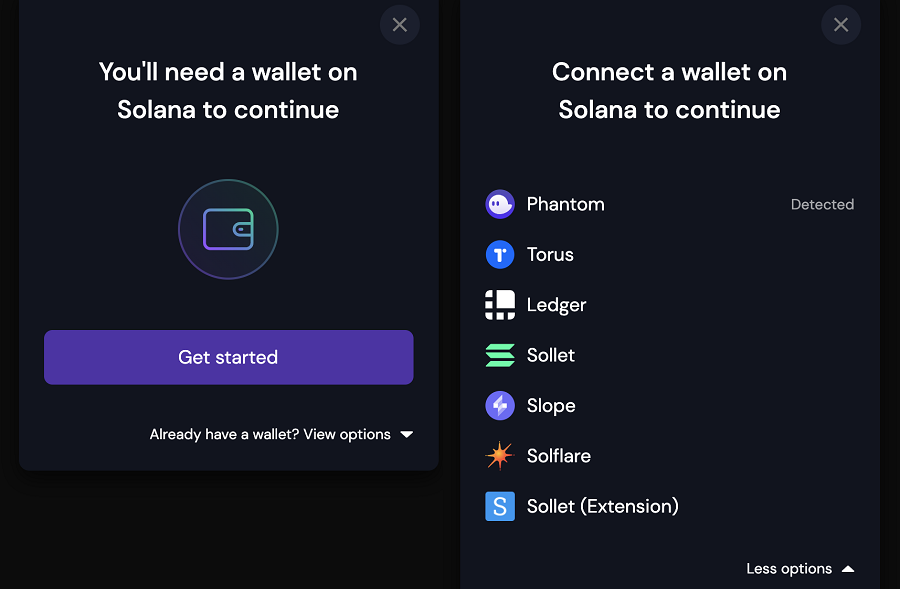Open the Get started flow
900x589 pixels.
[x=228, y=357]
